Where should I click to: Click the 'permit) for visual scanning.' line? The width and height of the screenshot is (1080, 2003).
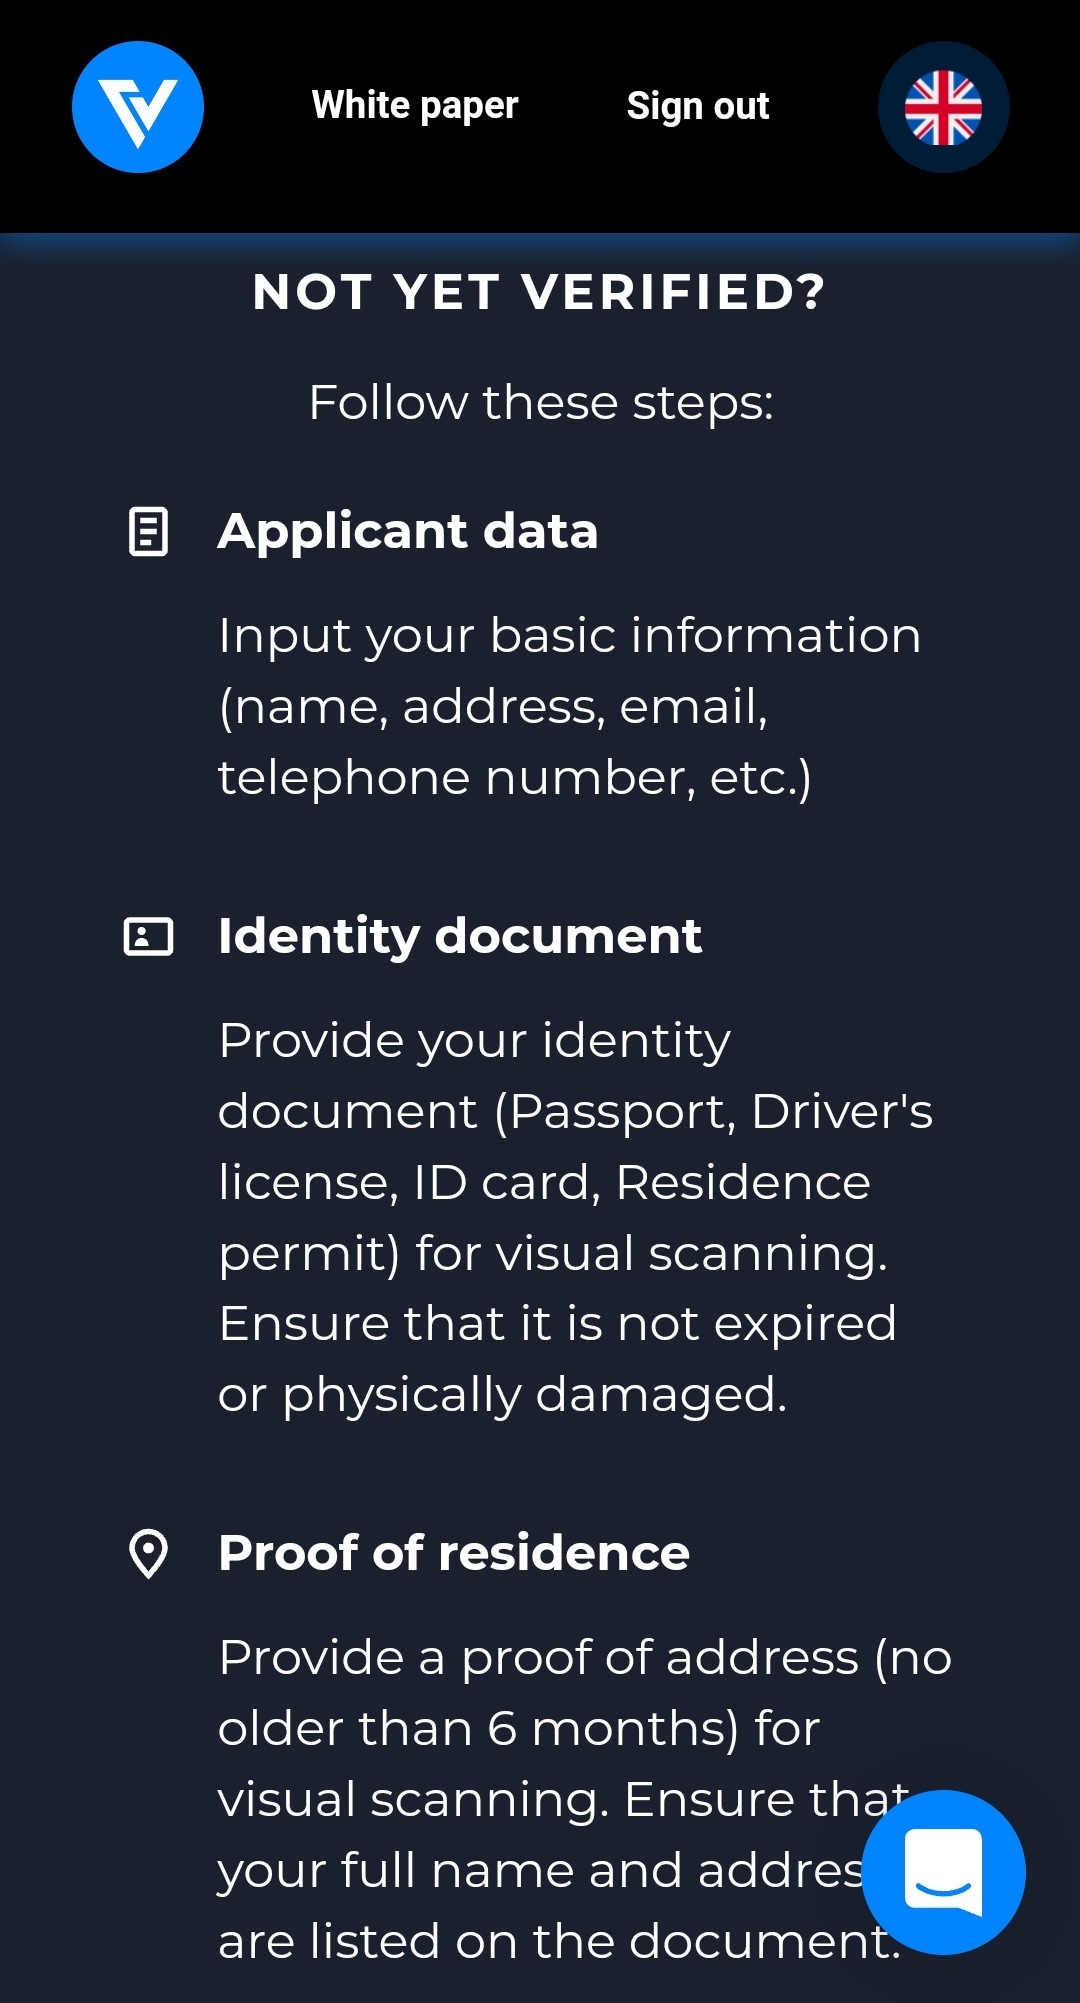[x=553, y=1254]
